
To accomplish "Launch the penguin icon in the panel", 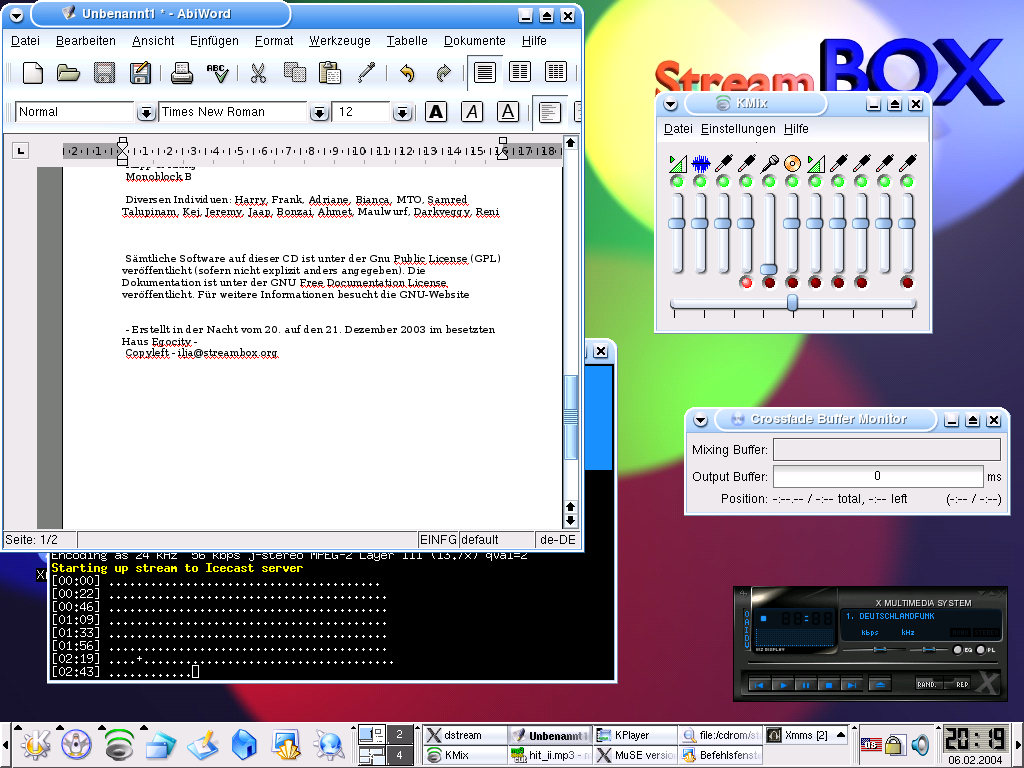I will click(76, 744).
